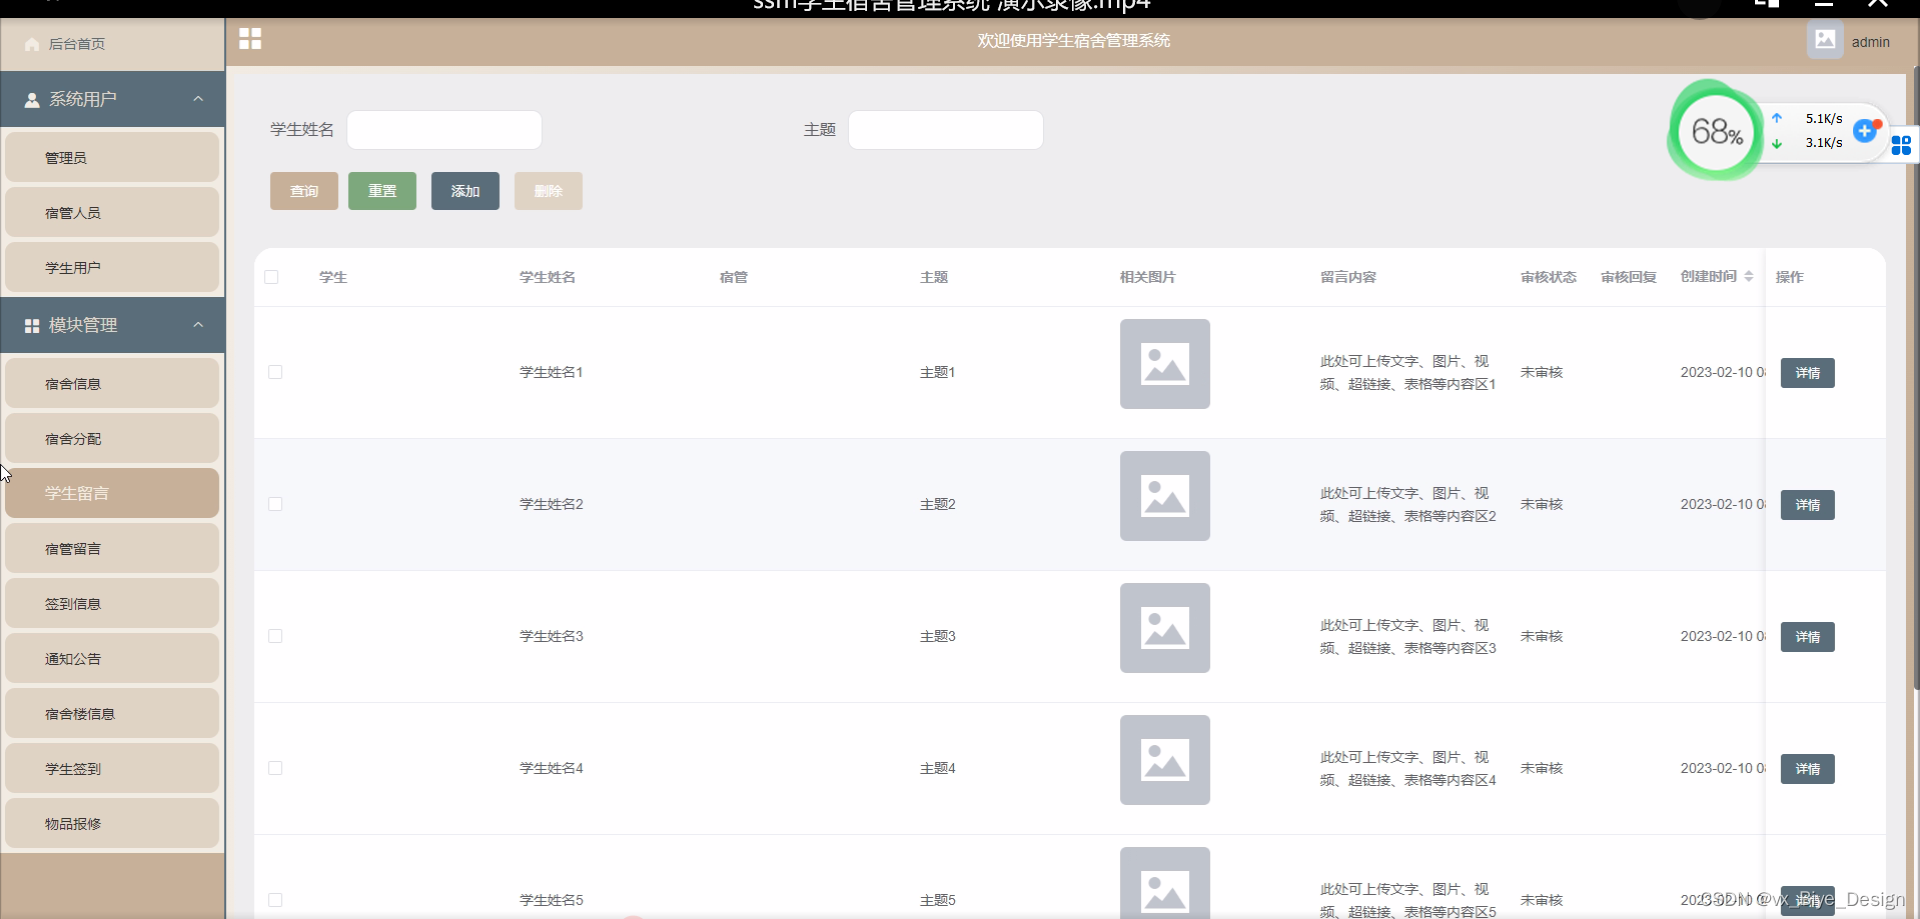Collapse the 模块管理 section chevron
The width and height of the screenshot is (1920, 919).
point(198,325)
